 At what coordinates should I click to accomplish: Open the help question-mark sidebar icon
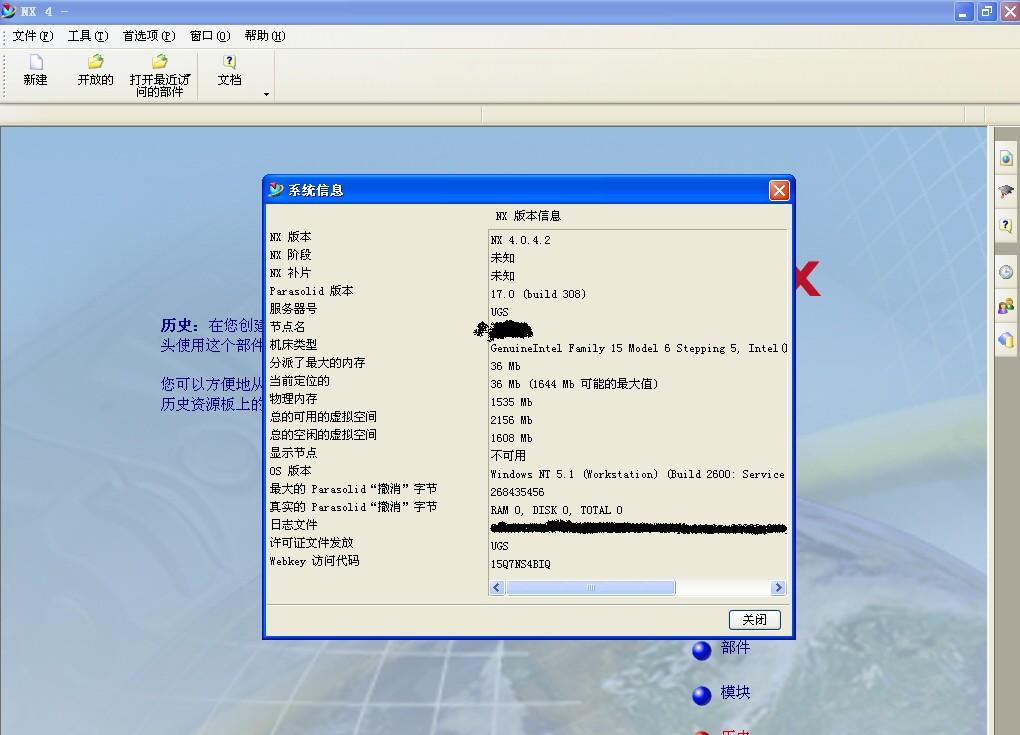1006,225
